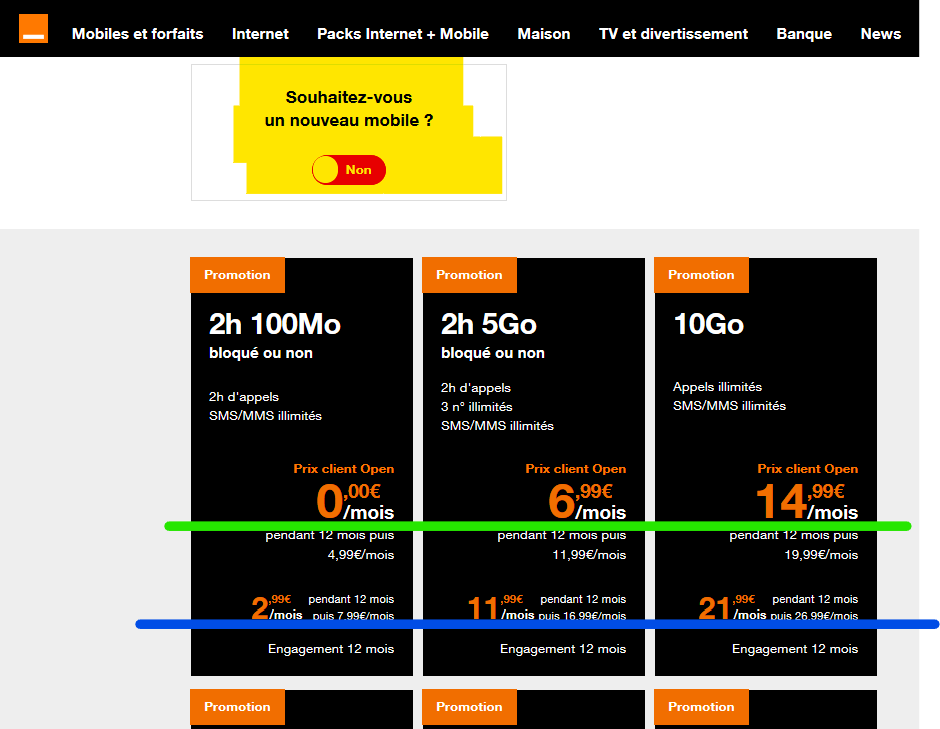Click 'Prix client Open' in 10Go card
Image resolution: width=940 pixels, height=729 pixels.
point(808,469)
